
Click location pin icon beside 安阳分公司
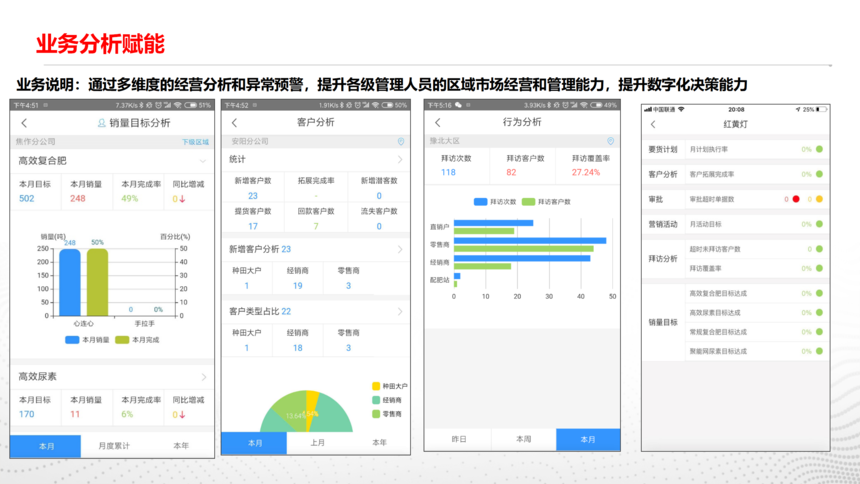[x=401, y=142]
